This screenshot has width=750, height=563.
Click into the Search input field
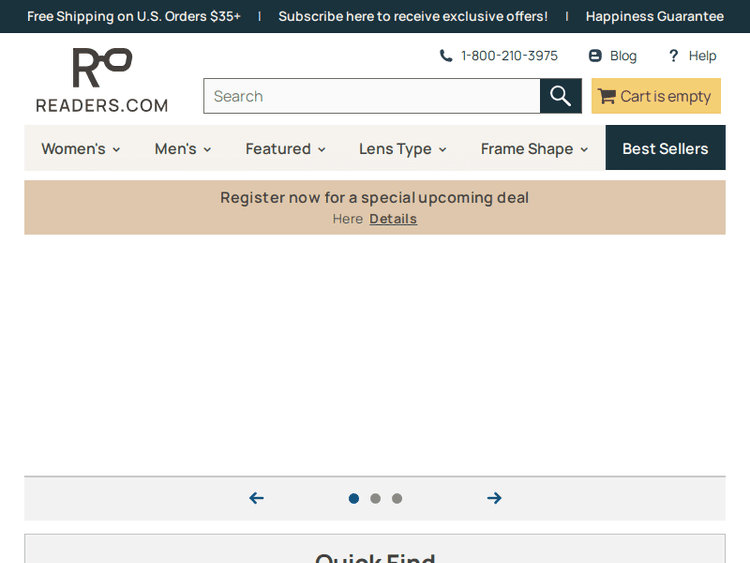tap(372, 96)
